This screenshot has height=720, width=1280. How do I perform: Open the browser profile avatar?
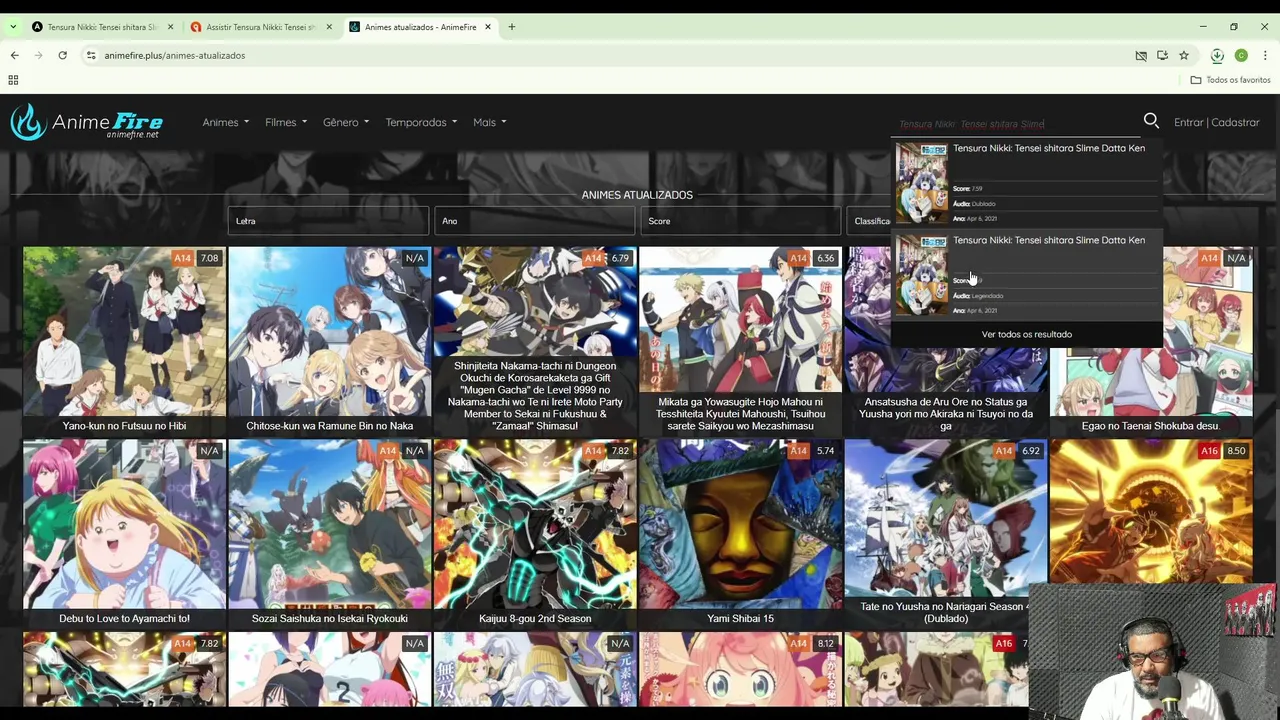(x=1241, y=55)
